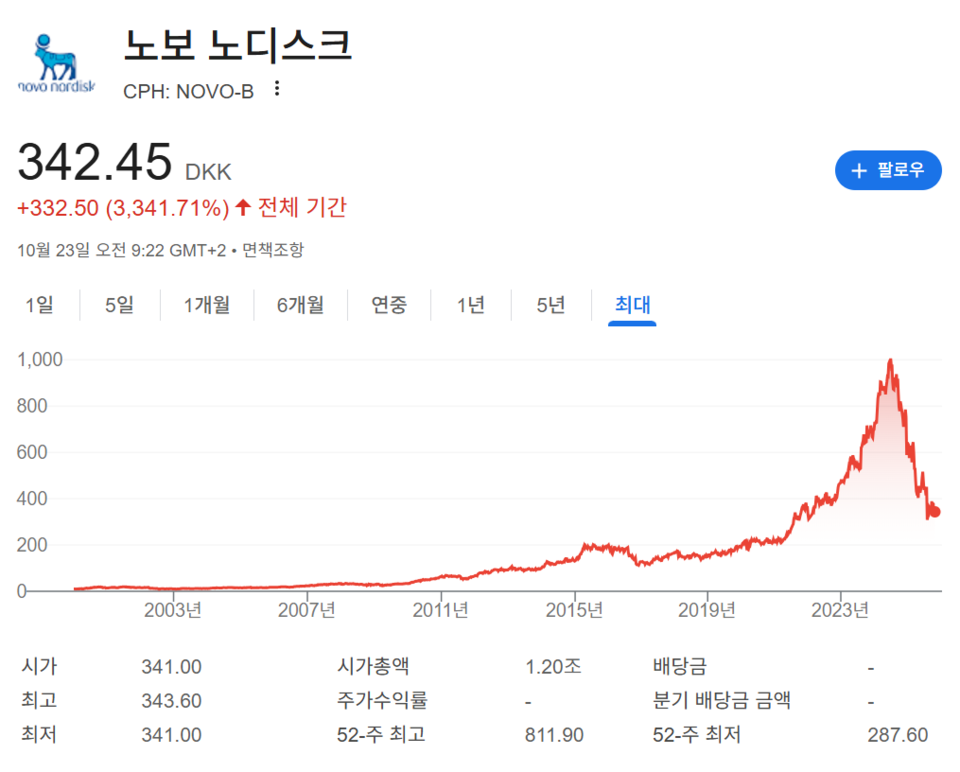Select the 5년 time range
This screenshot has height=772, width=960.
tap(550, 305)
